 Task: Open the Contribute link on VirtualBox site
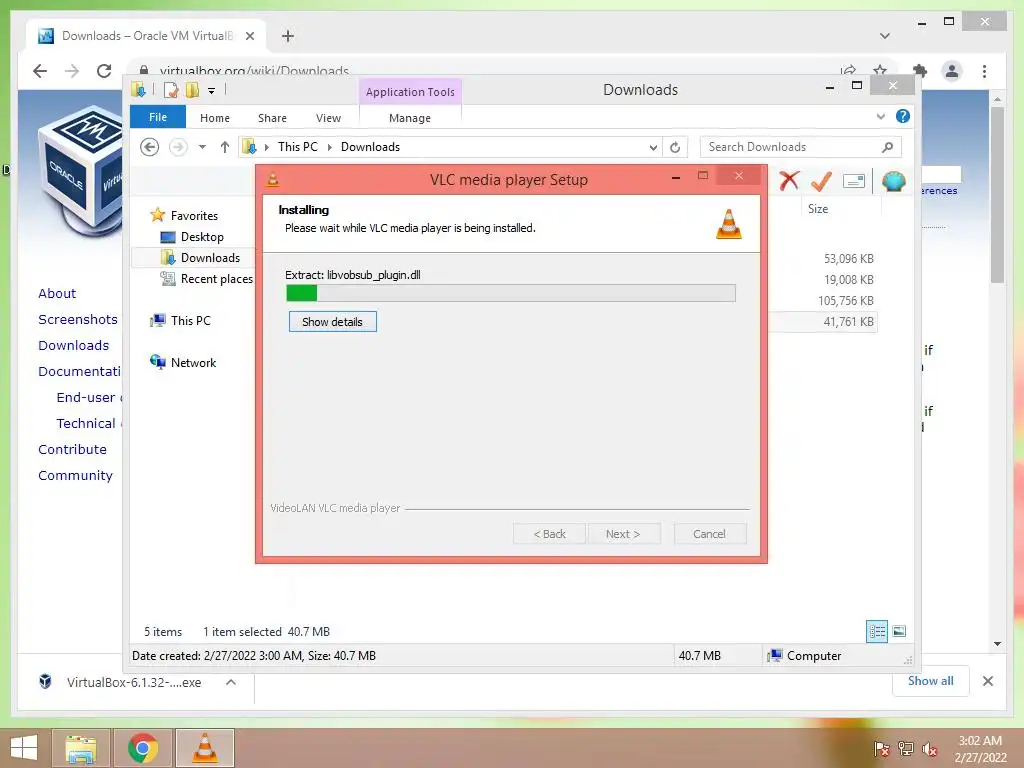tap(72, 449)
